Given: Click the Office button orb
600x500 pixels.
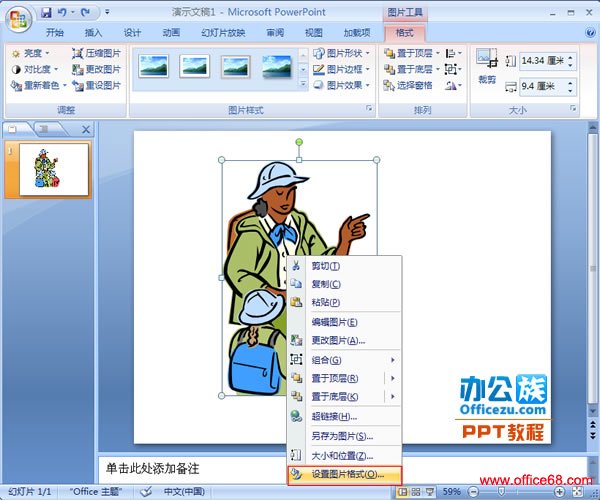Looking at the screenshot, I should (18, 20).
